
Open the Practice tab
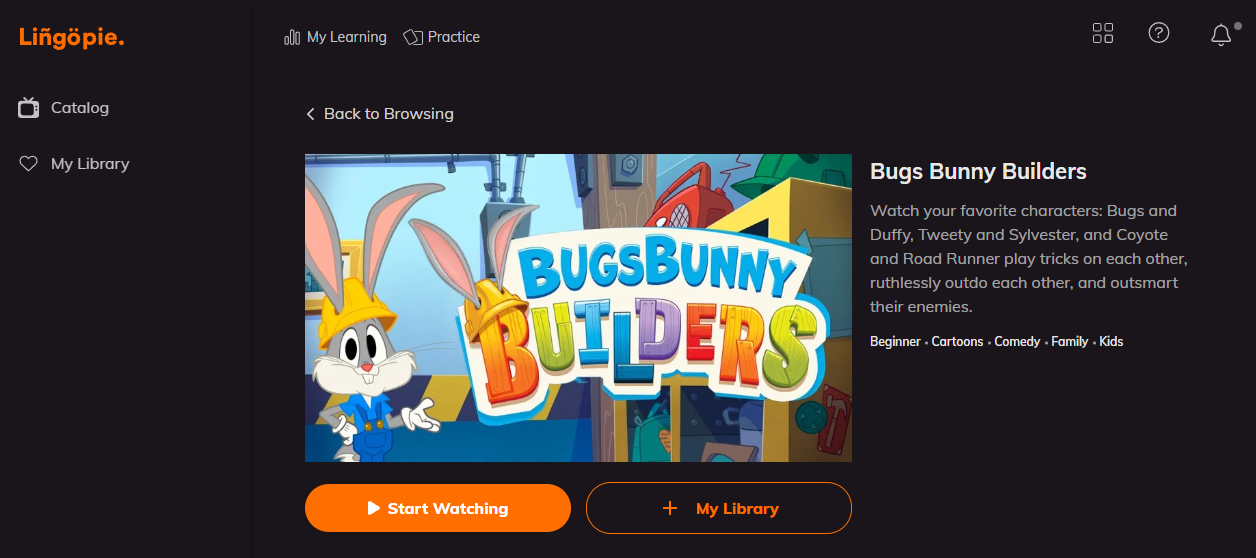[441, 37]
